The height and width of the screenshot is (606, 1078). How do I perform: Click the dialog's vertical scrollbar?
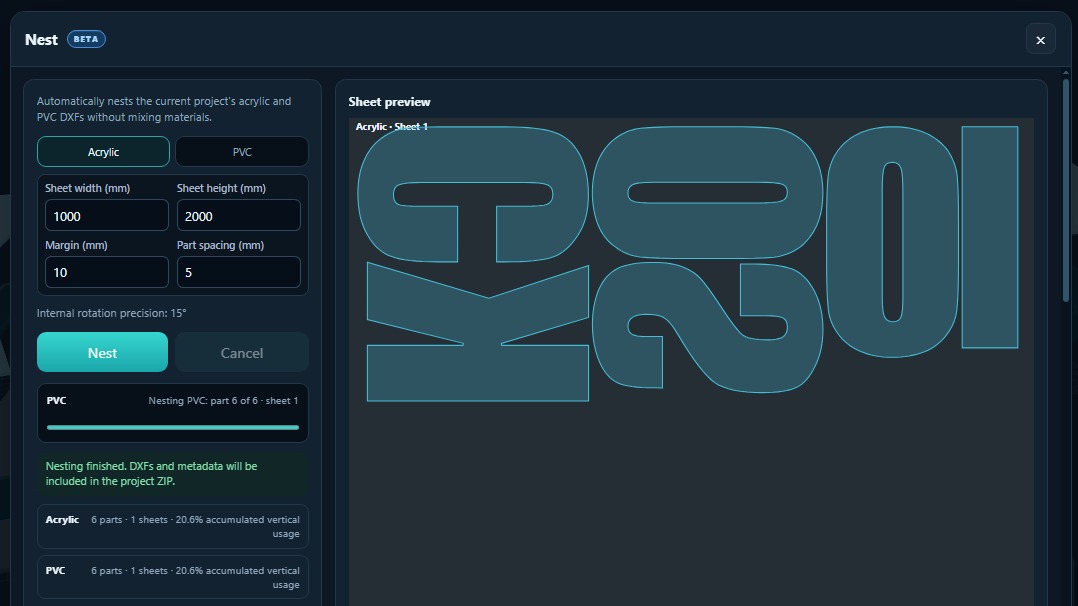point(1066,189)
